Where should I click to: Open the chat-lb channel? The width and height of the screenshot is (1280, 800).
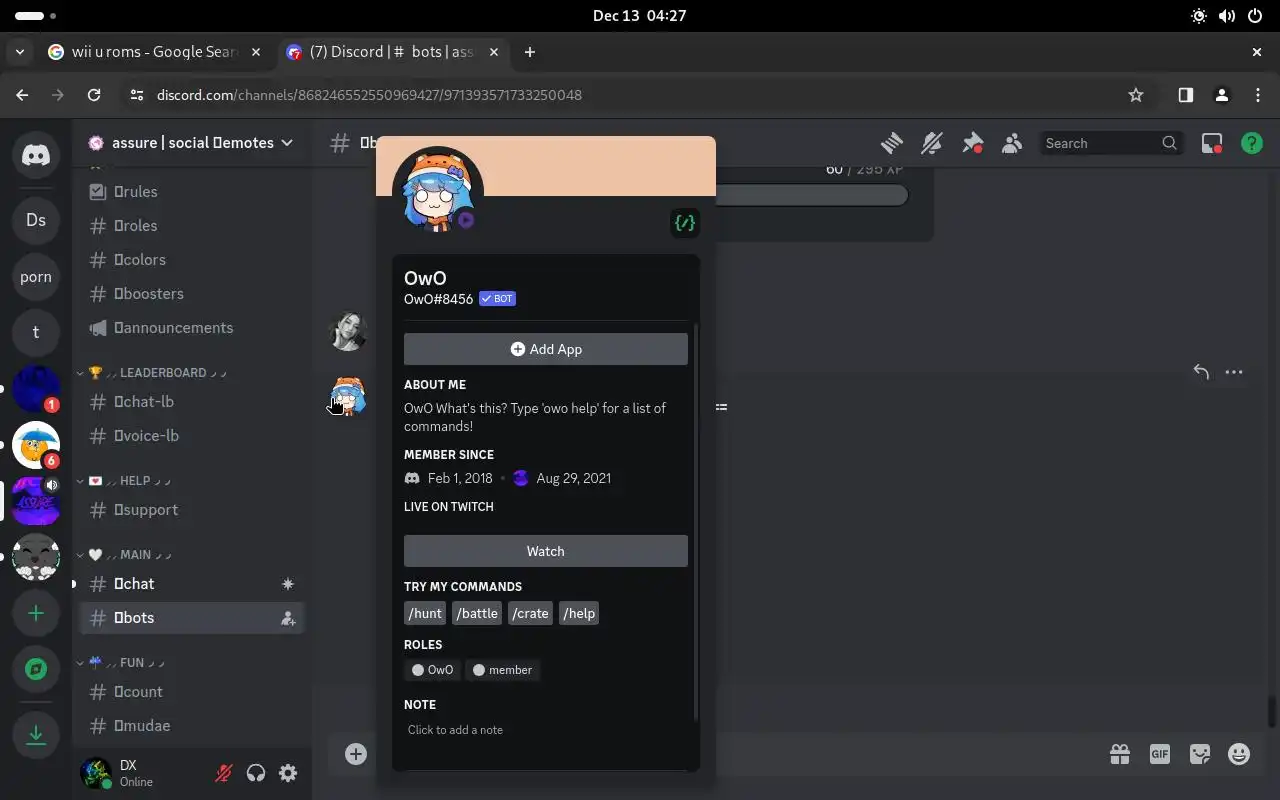click(192, 402)
